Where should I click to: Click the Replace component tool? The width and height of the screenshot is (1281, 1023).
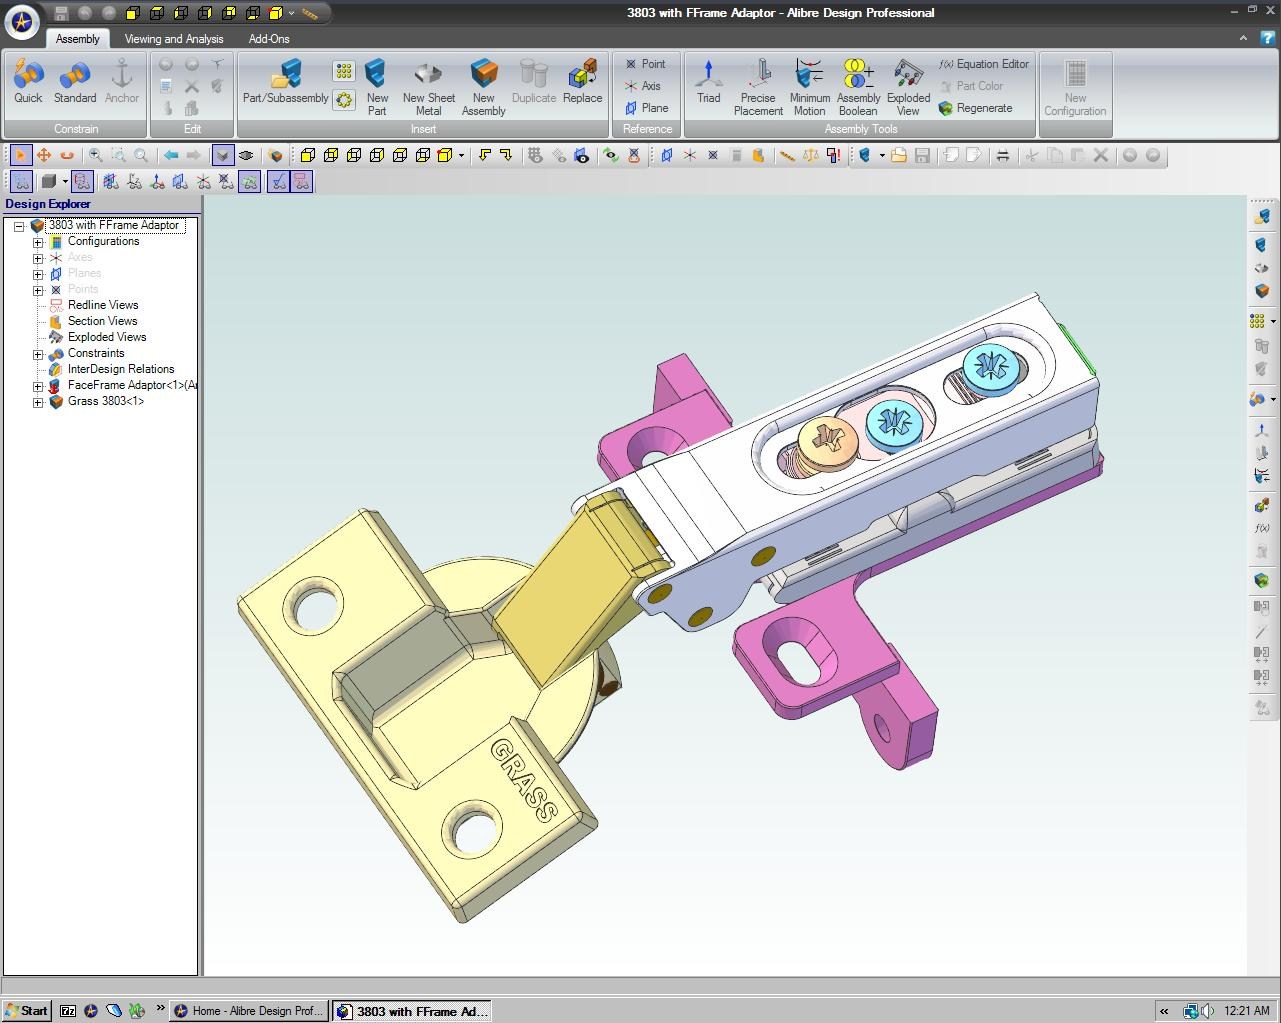click(582, 82)
